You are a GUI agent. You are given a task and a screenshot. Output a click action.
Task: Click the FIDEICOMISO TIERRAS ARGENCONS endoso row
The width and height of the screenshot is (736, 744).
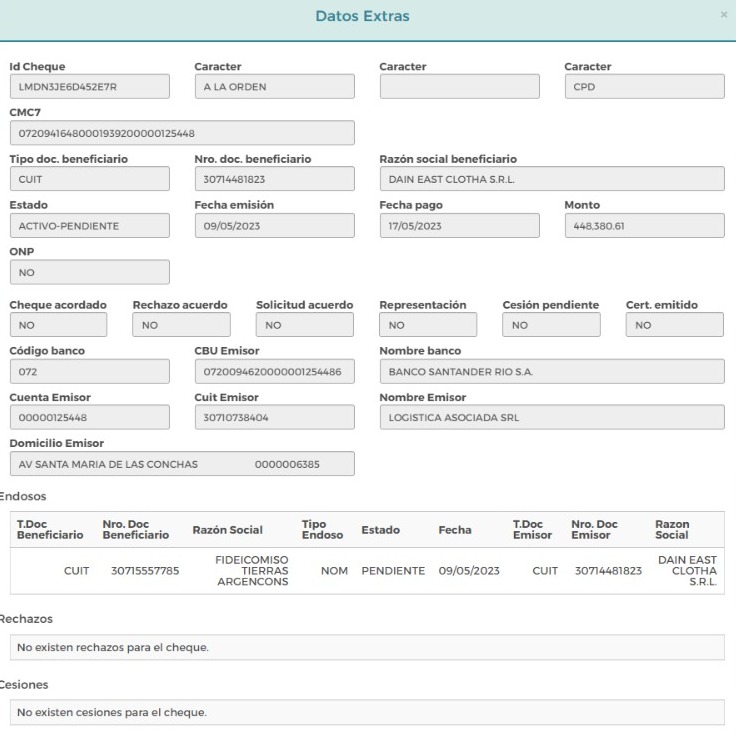pos(367,571)
